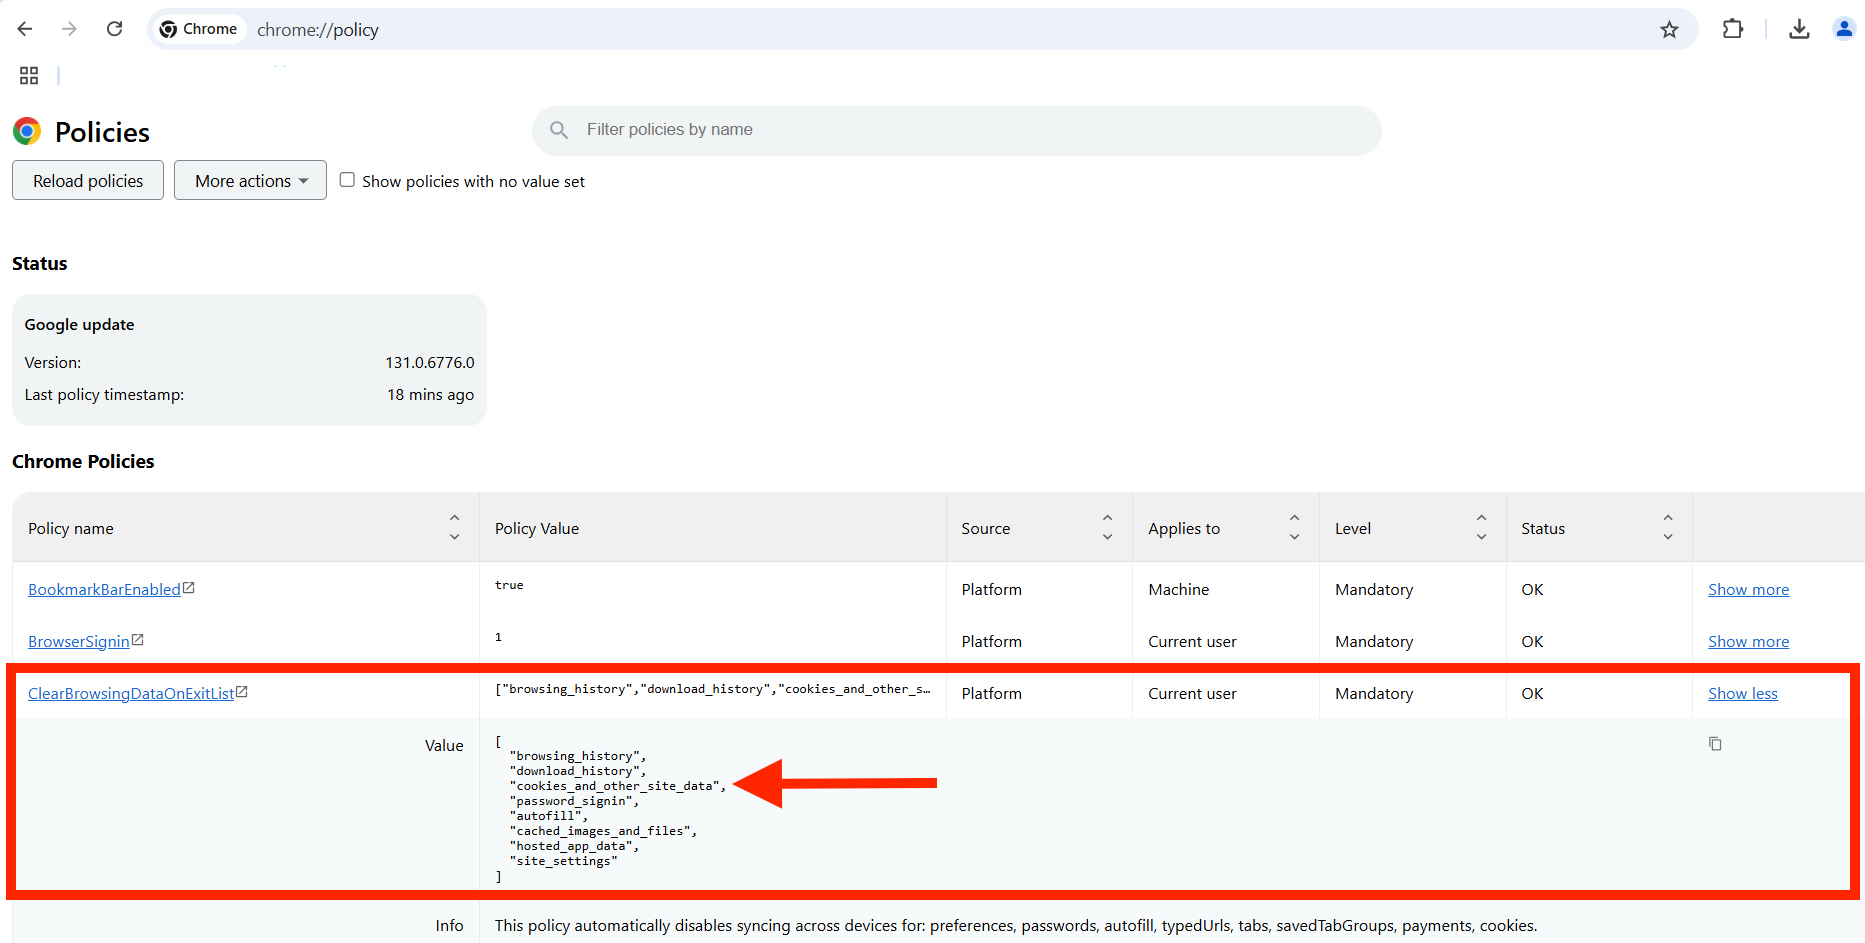Click the copy icon next to policy value
This screenshot has height=943, width=1865.
pos(1715,744)
